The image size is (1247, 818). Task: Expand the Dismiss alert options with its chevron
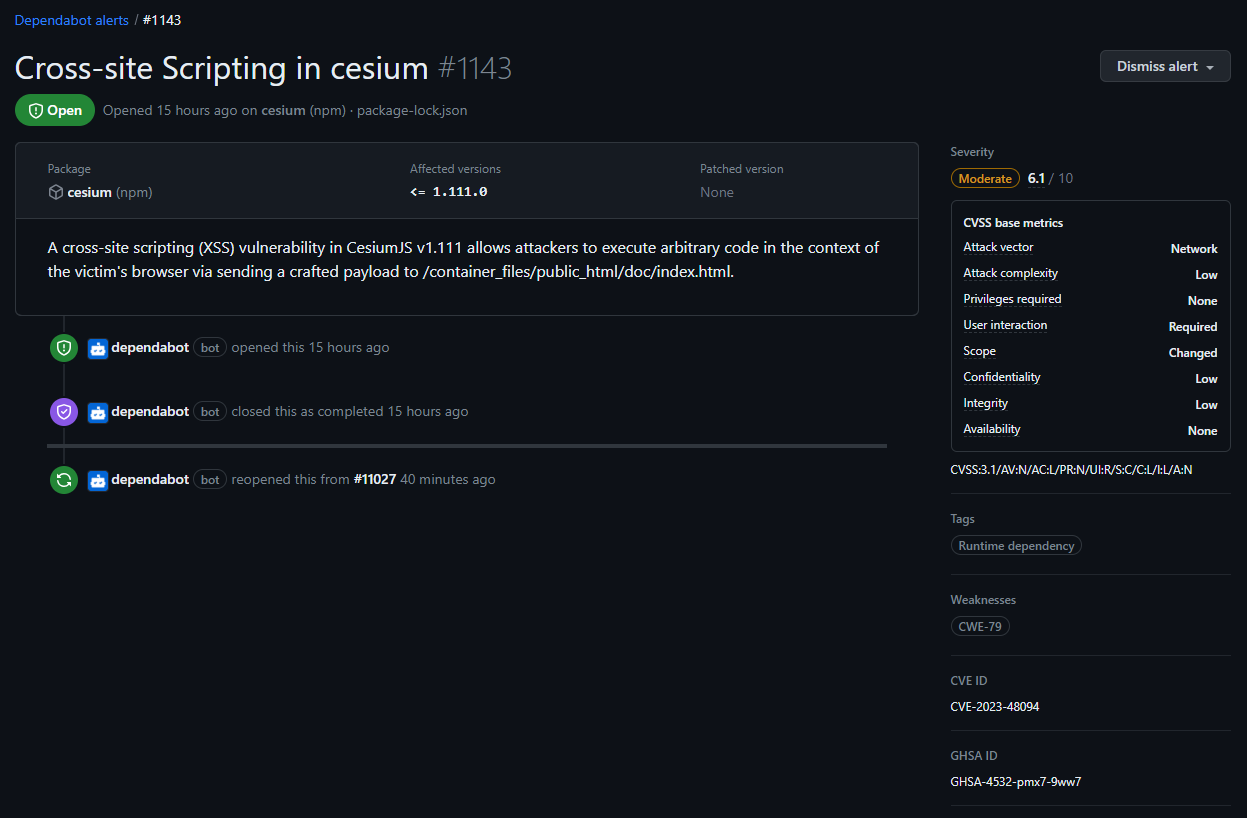coord(1210,66)
